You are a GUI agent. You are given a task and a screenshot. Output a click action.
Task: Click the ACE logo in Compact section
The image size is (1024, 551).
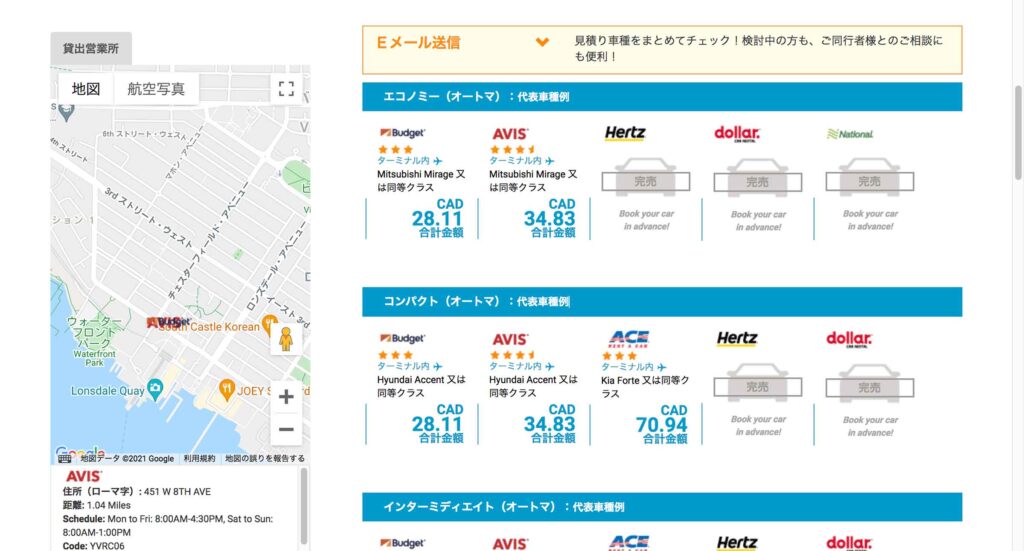pyautogui.click(x=629, y=339)
